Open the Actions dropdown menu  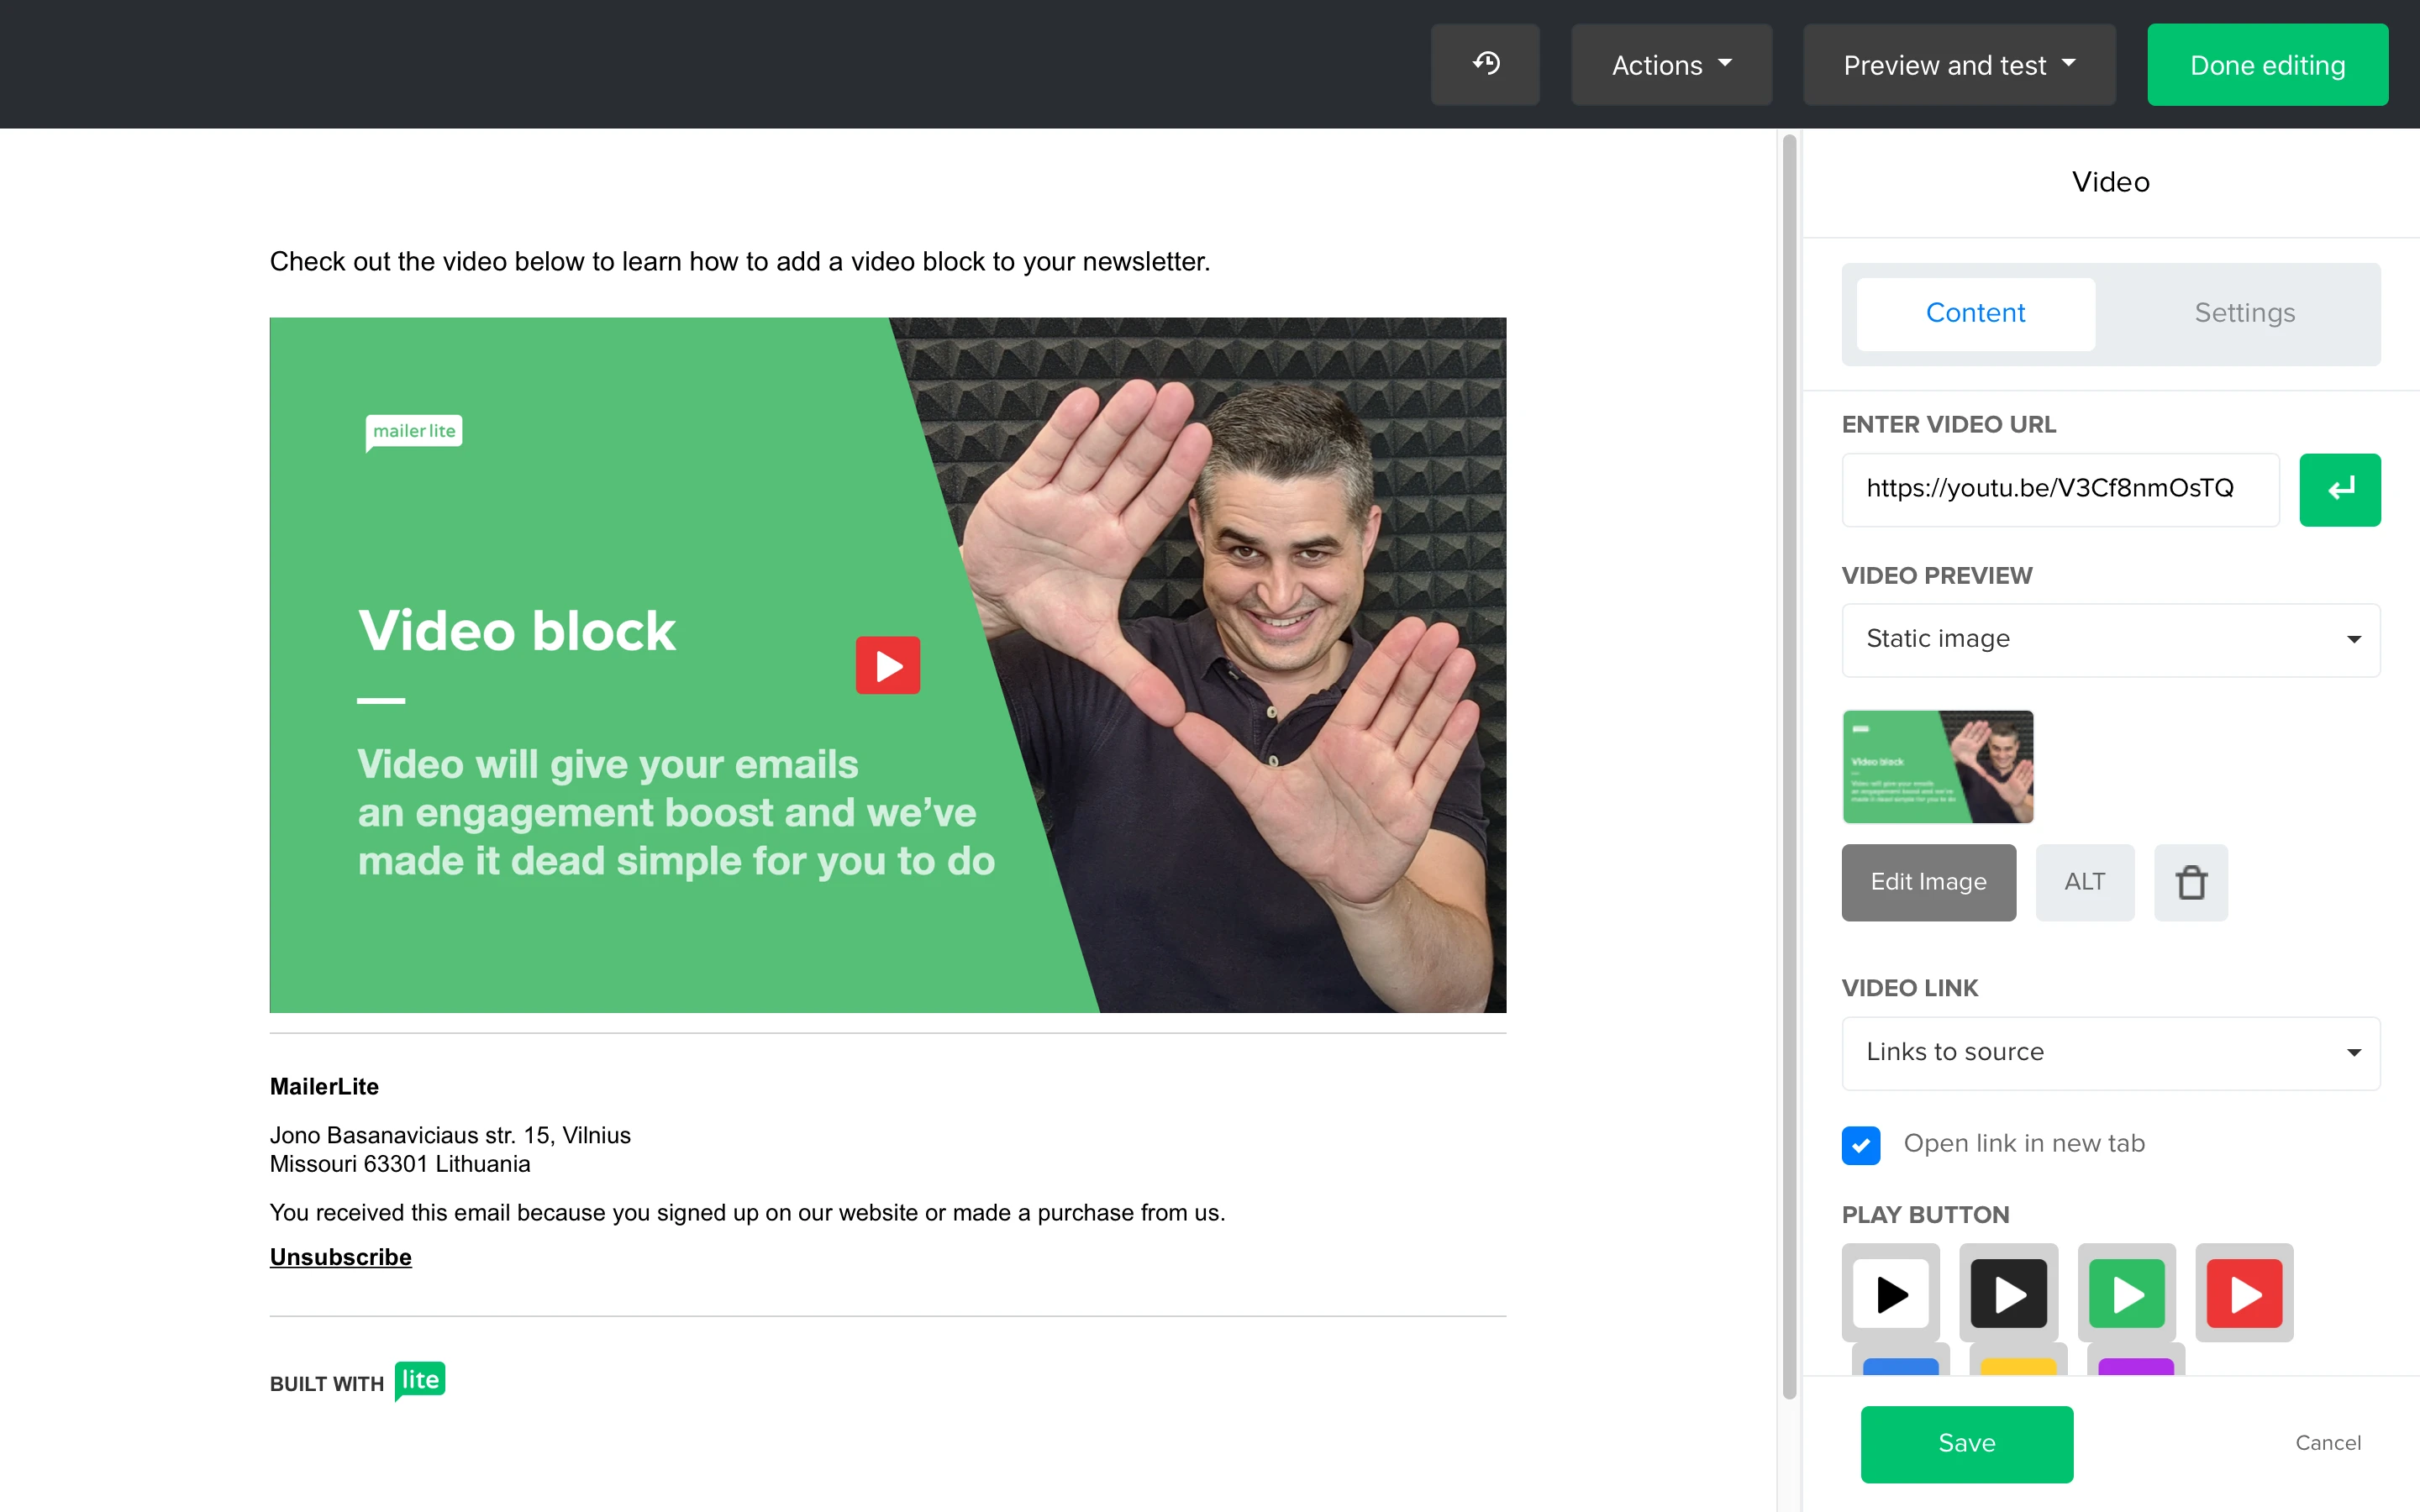click(1671, 65)
